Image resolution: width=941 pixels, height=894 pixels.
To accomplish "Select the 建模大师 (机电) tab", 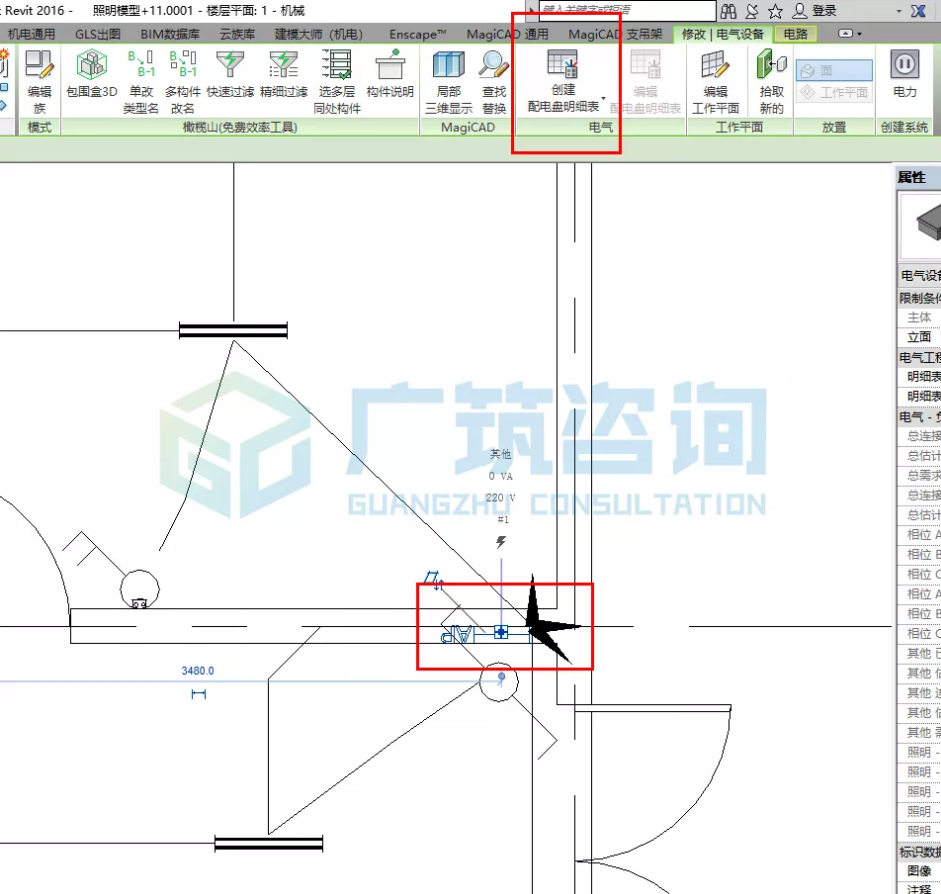I will click(x=319, y=34).
